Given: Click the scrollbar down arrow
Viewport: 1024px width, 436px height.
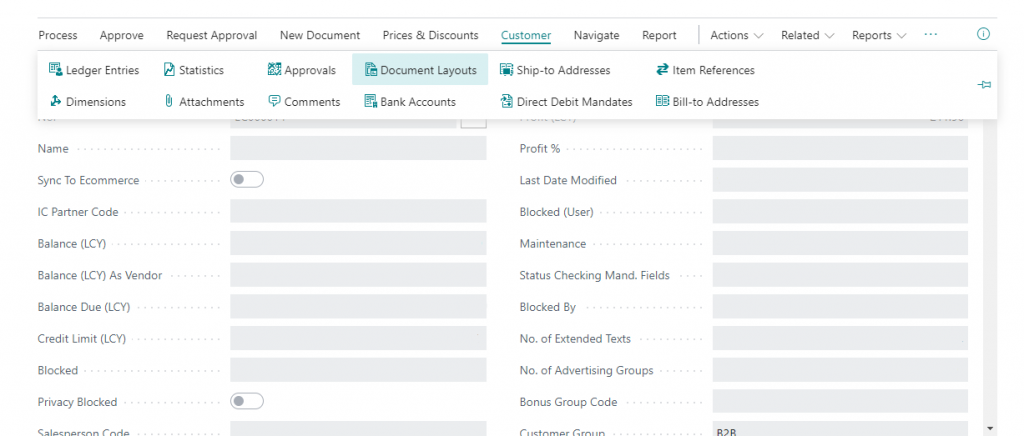Looking at the screenshot, I should [990, 428].
